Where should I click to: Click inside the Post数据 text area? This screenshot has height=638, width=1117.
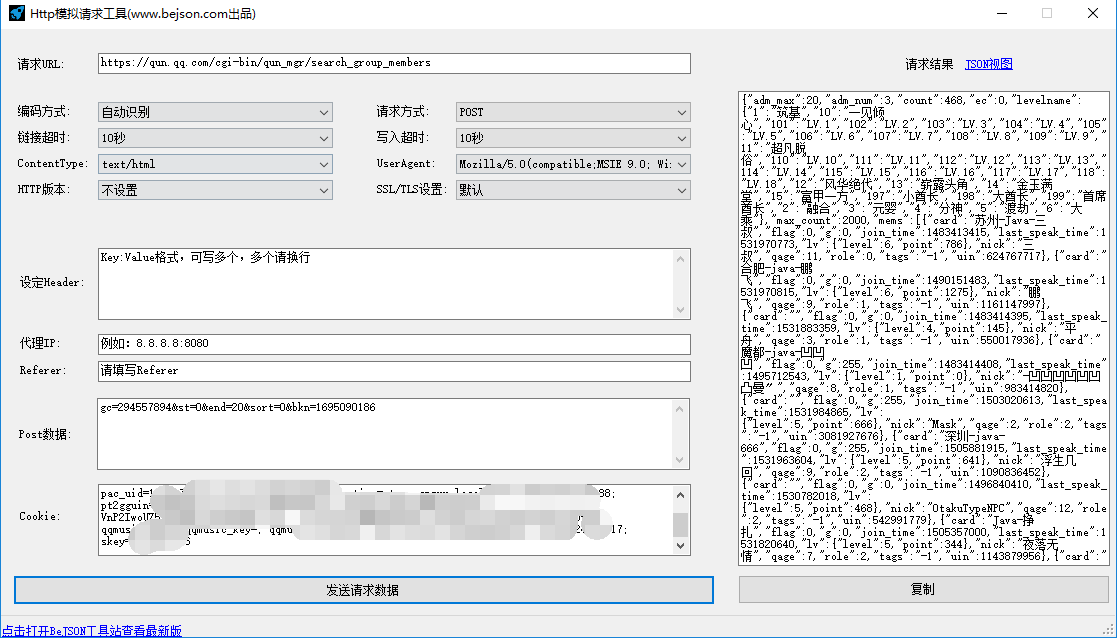click(385, 434)
